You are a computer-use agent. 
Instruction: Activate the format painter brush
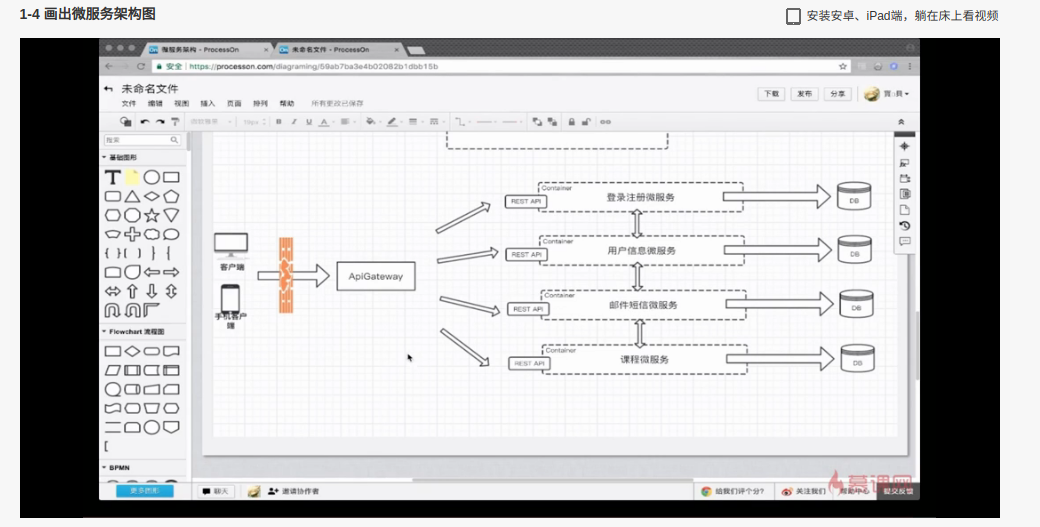coord(175,122)
